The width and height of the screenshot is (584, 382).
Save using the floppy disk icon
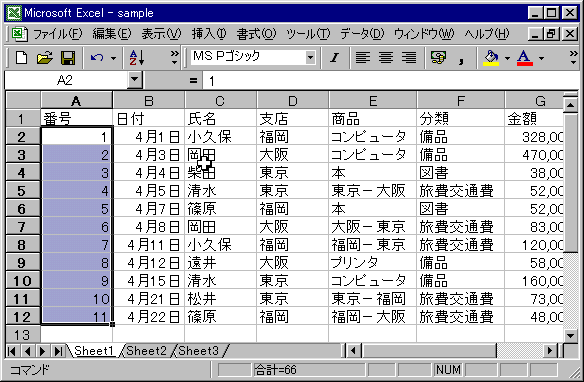[x=68, y=58]
